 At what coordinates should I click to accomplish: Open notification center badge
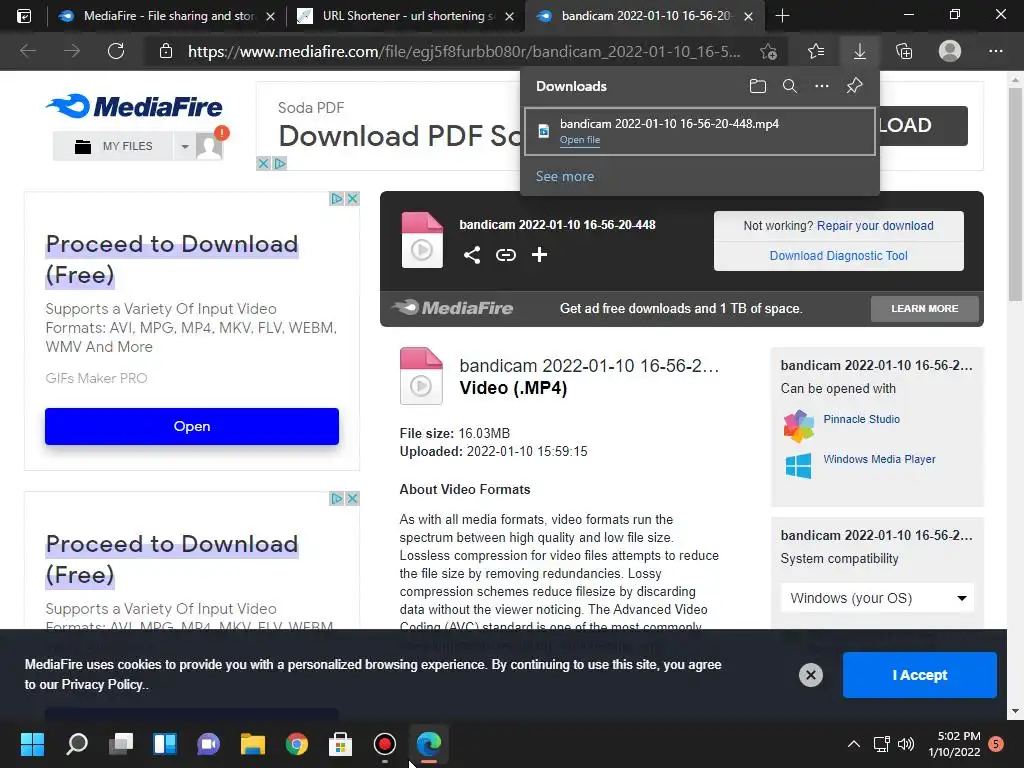pyautogui.click(x=996, y=744)
